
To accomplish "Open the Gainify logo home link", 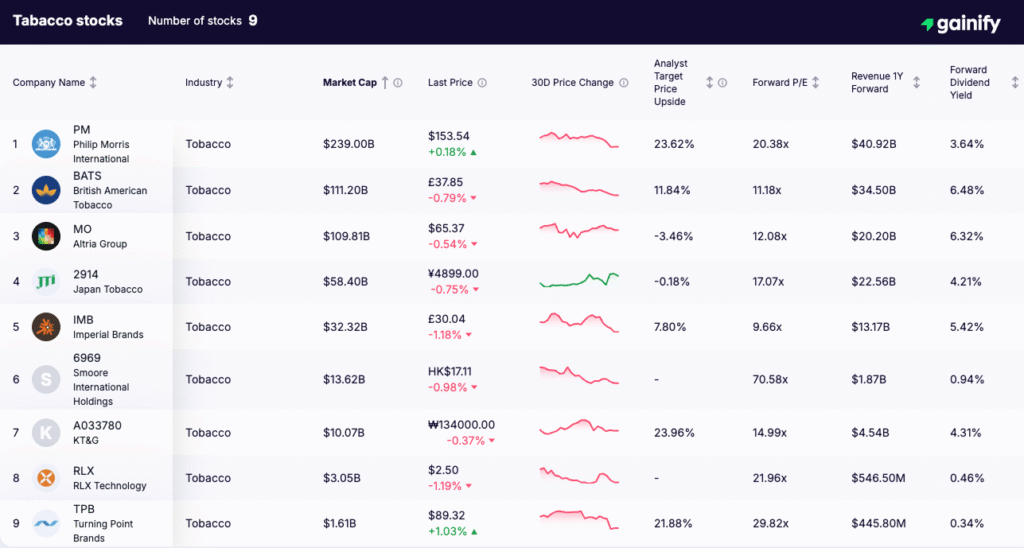I will [x=960, y=24].
